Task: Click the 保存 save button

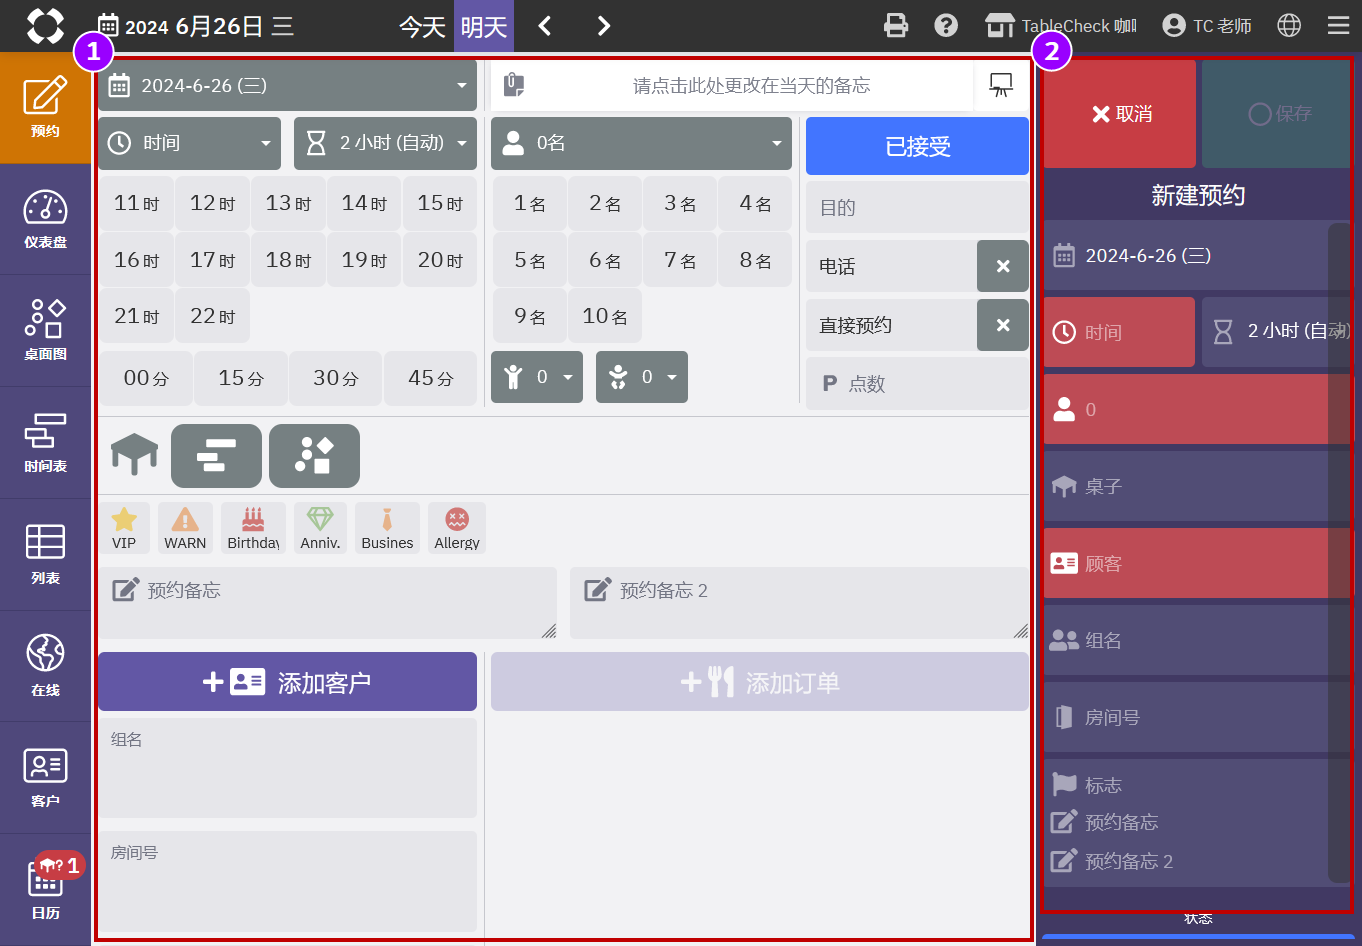Action: pyautogui.click(x=1276, y=114)
